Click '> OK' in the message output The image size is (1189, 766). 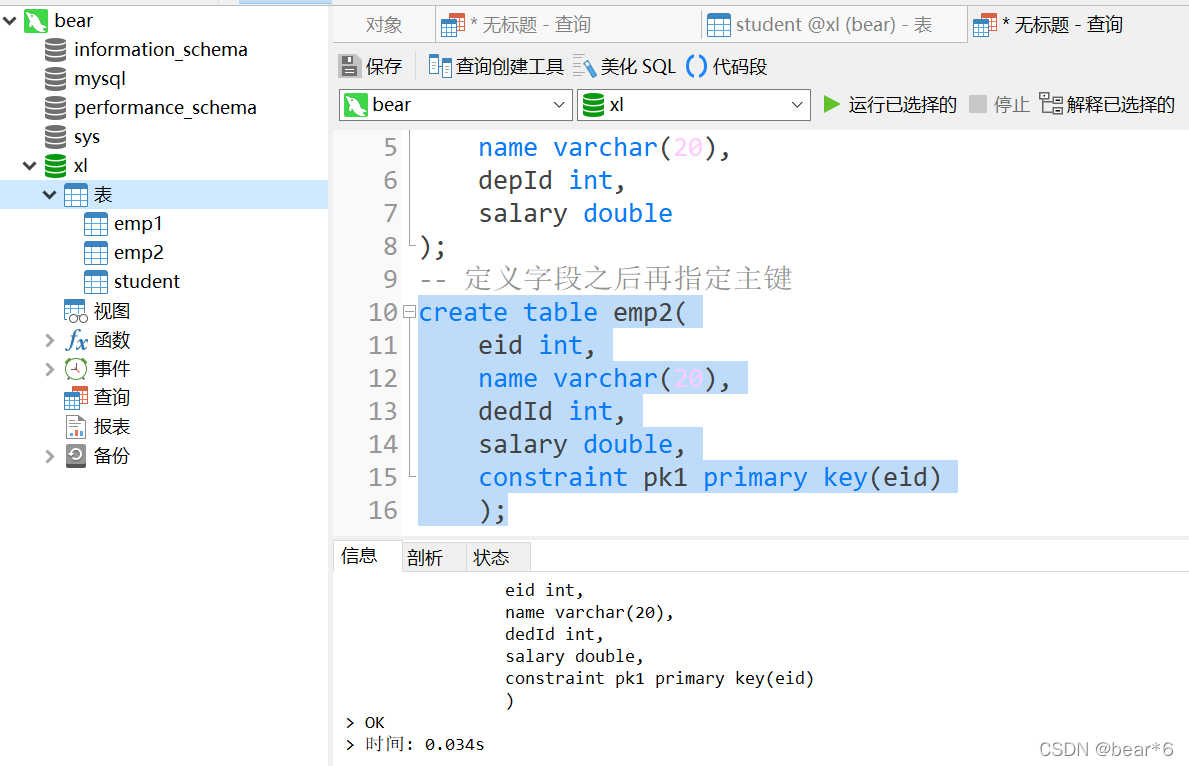coord(365,723)
